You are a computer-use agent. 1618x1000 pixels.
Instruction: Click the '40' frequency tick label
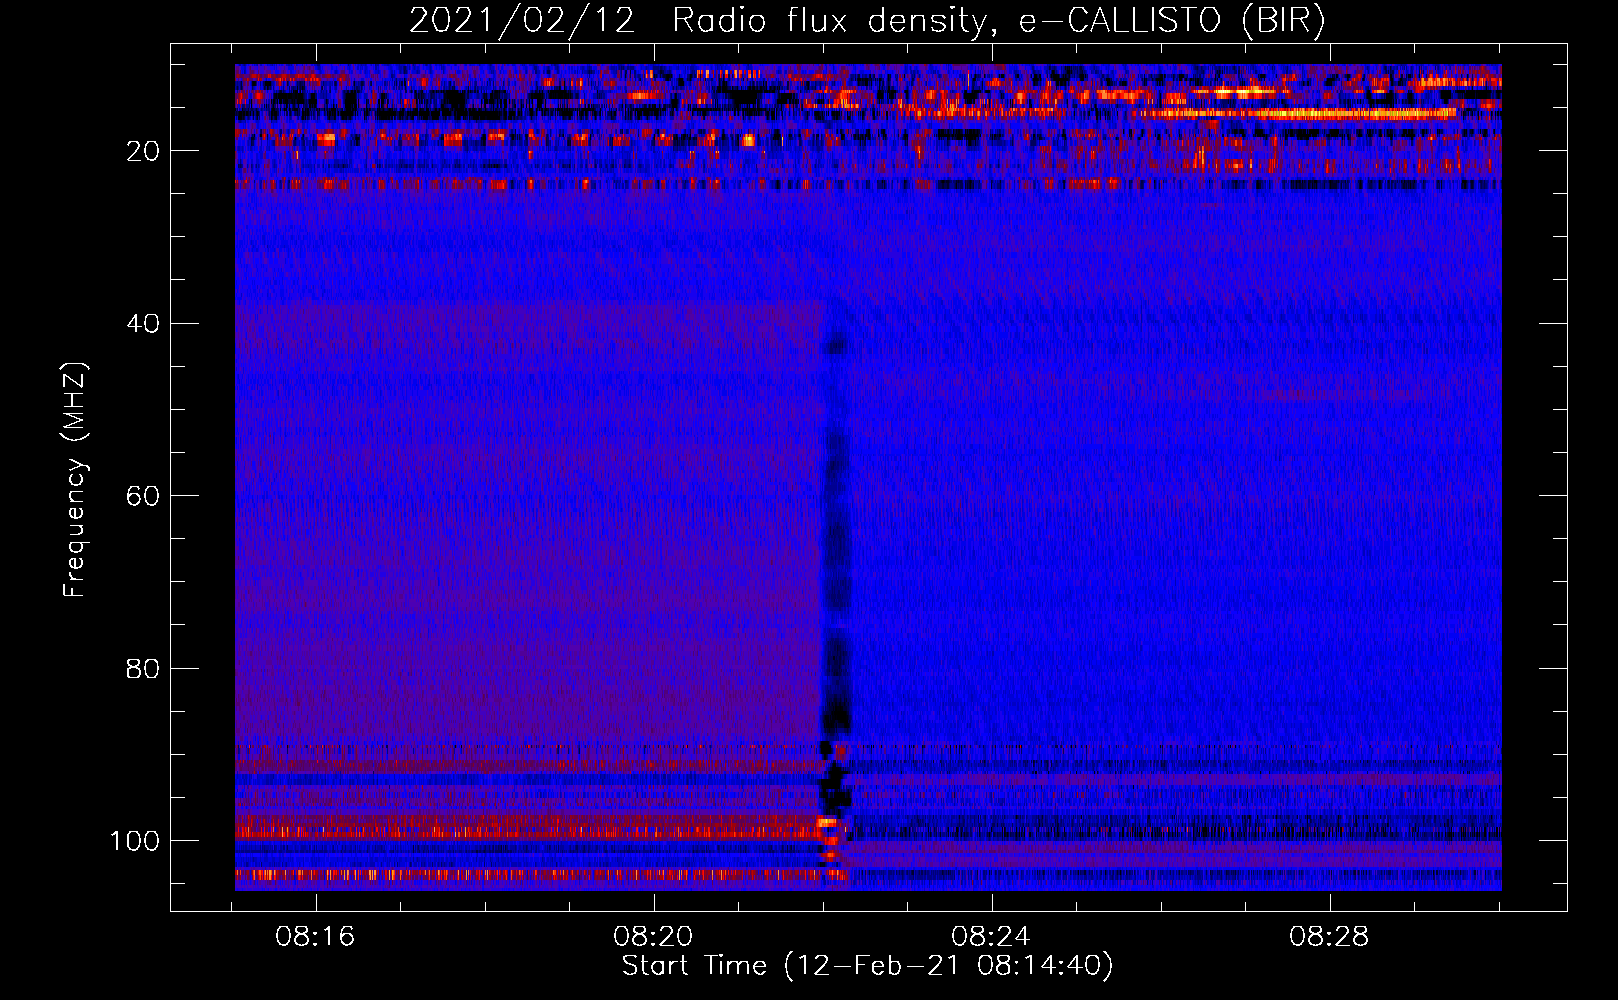pyautogui.click(x=143, y=324)
